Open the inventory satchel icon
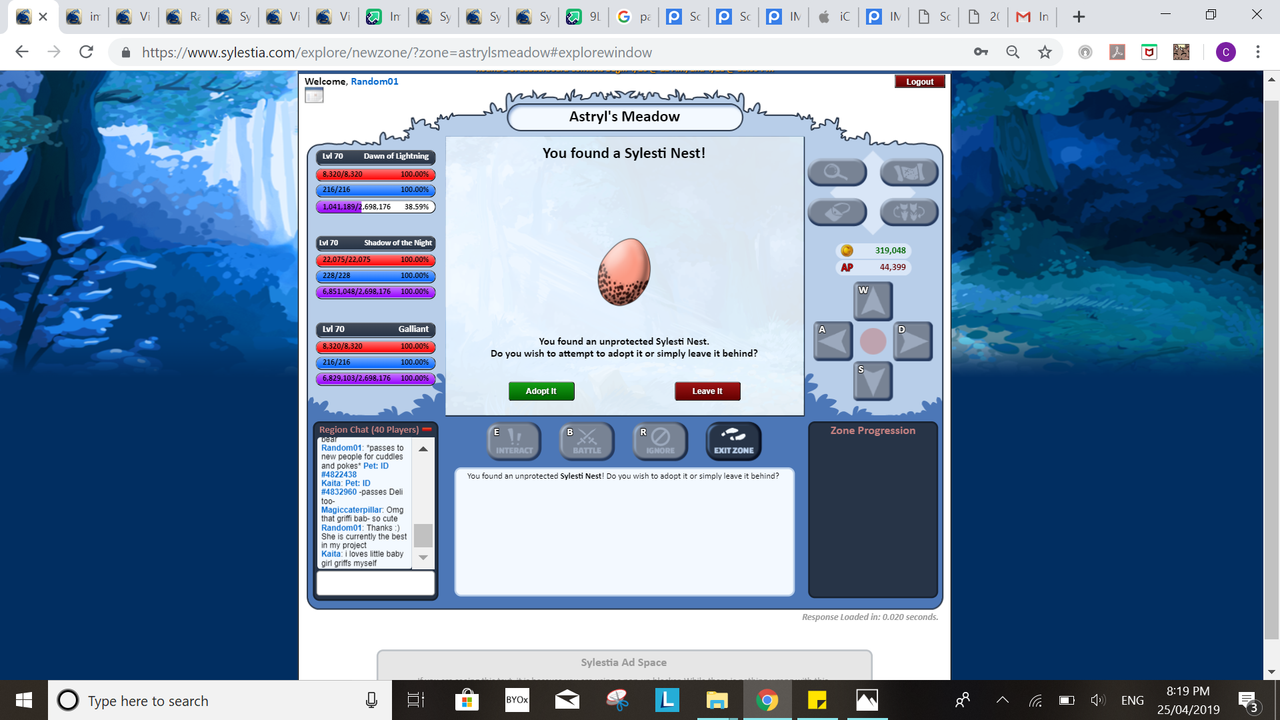The image size is (1280, 720). coord(837,212)
